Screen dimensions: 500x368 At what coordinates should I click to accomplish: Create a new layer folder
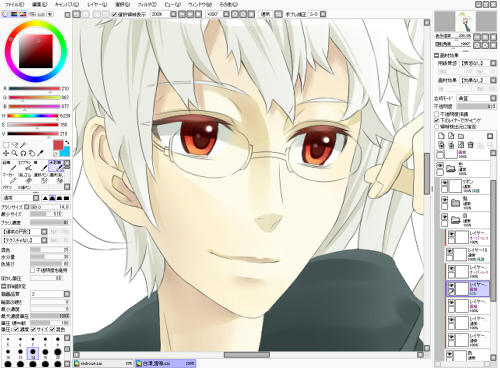click(461, 136)
